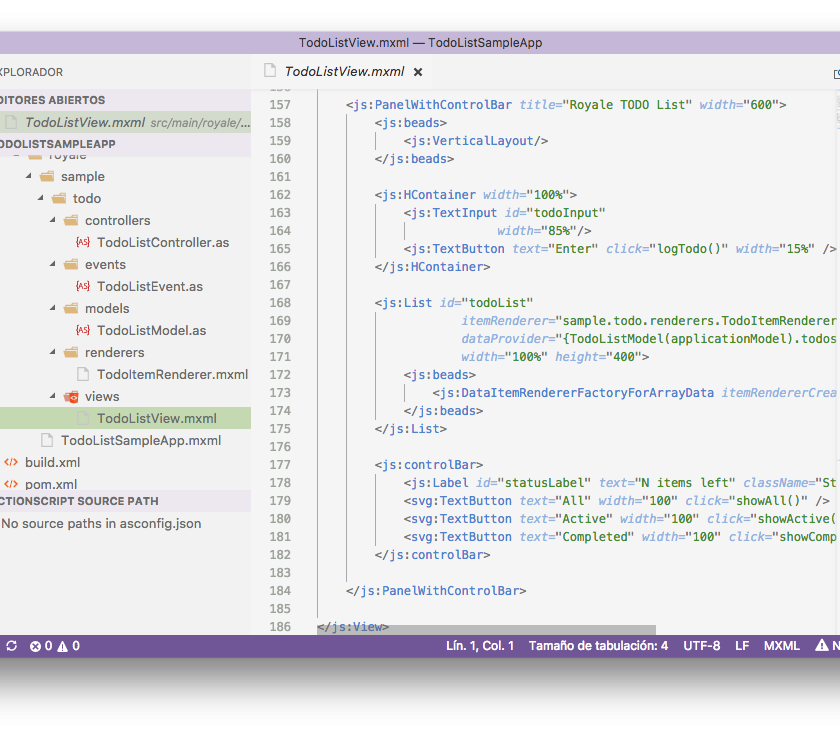840x737 pixels.
Task: Collapse the controllers folder arrow
Action: pos(52,220)
